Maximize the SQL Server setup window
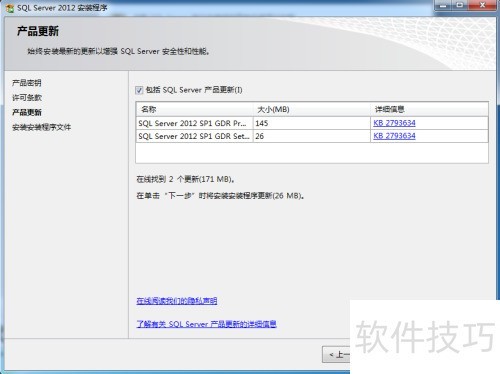 pyautogui.click(x=460, y=5)
